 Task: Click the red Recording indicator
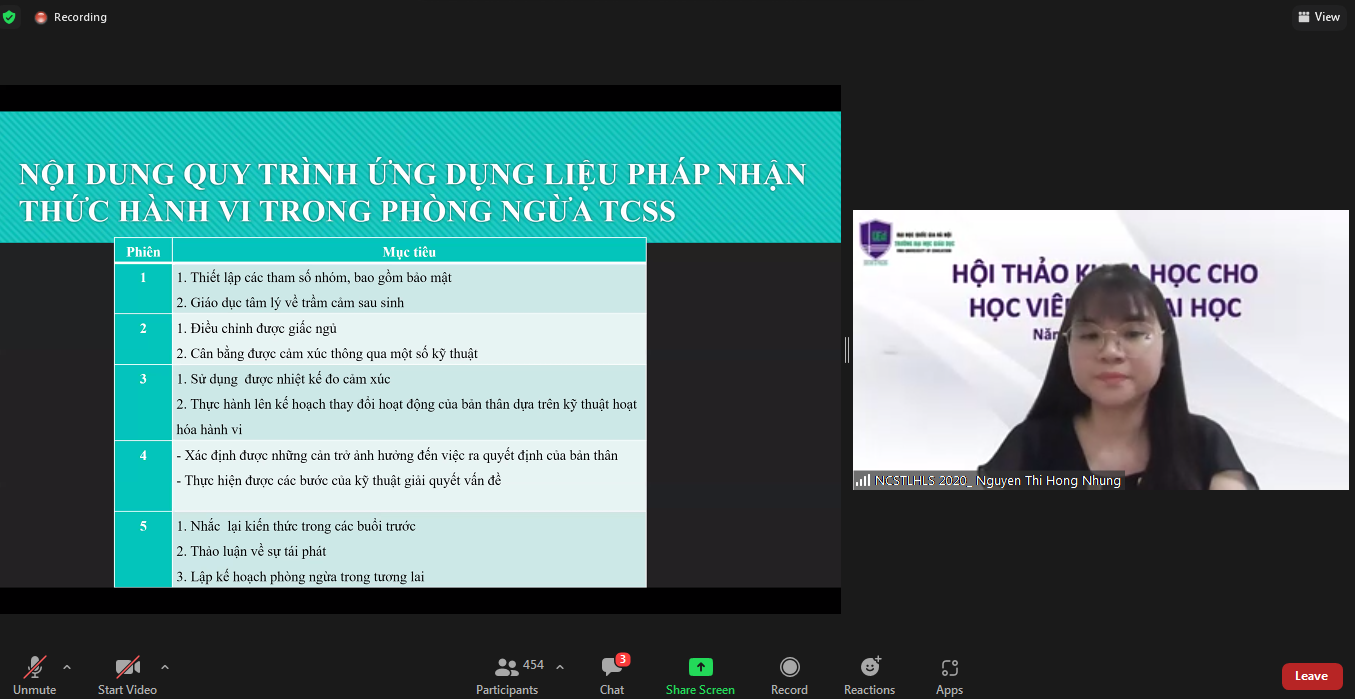(x=71, y=17)
